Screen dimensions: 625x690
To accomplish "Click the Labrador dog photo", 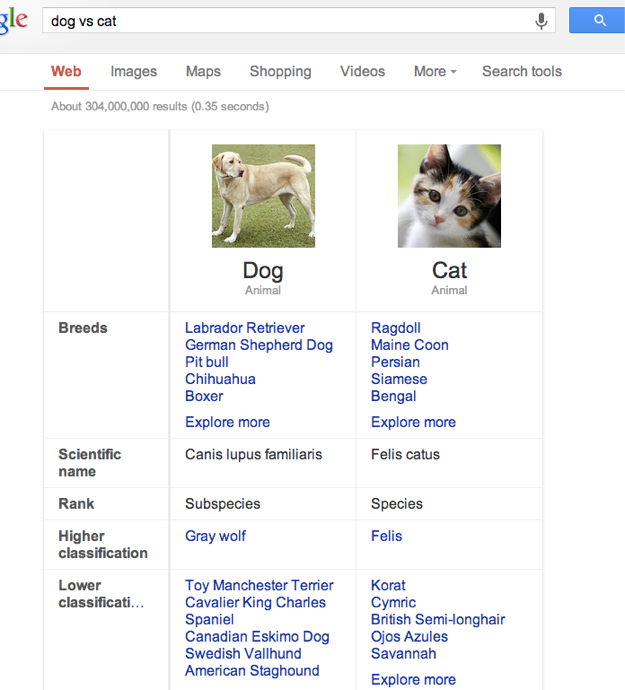I will coord(263,196).
